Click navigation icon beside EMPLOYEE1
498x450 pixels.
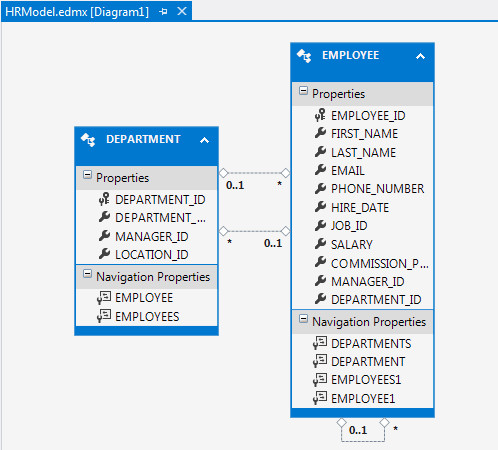[320, 398]
